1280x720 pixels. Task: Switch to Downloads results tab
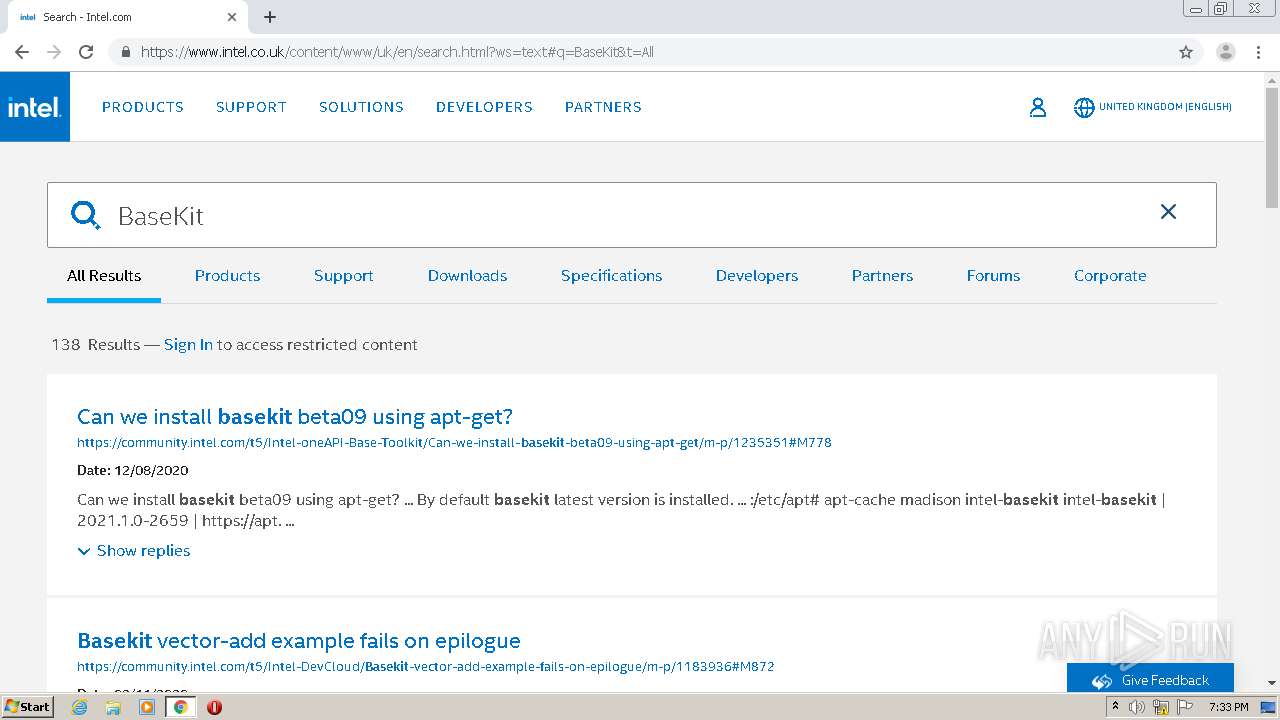coord(467,276)
